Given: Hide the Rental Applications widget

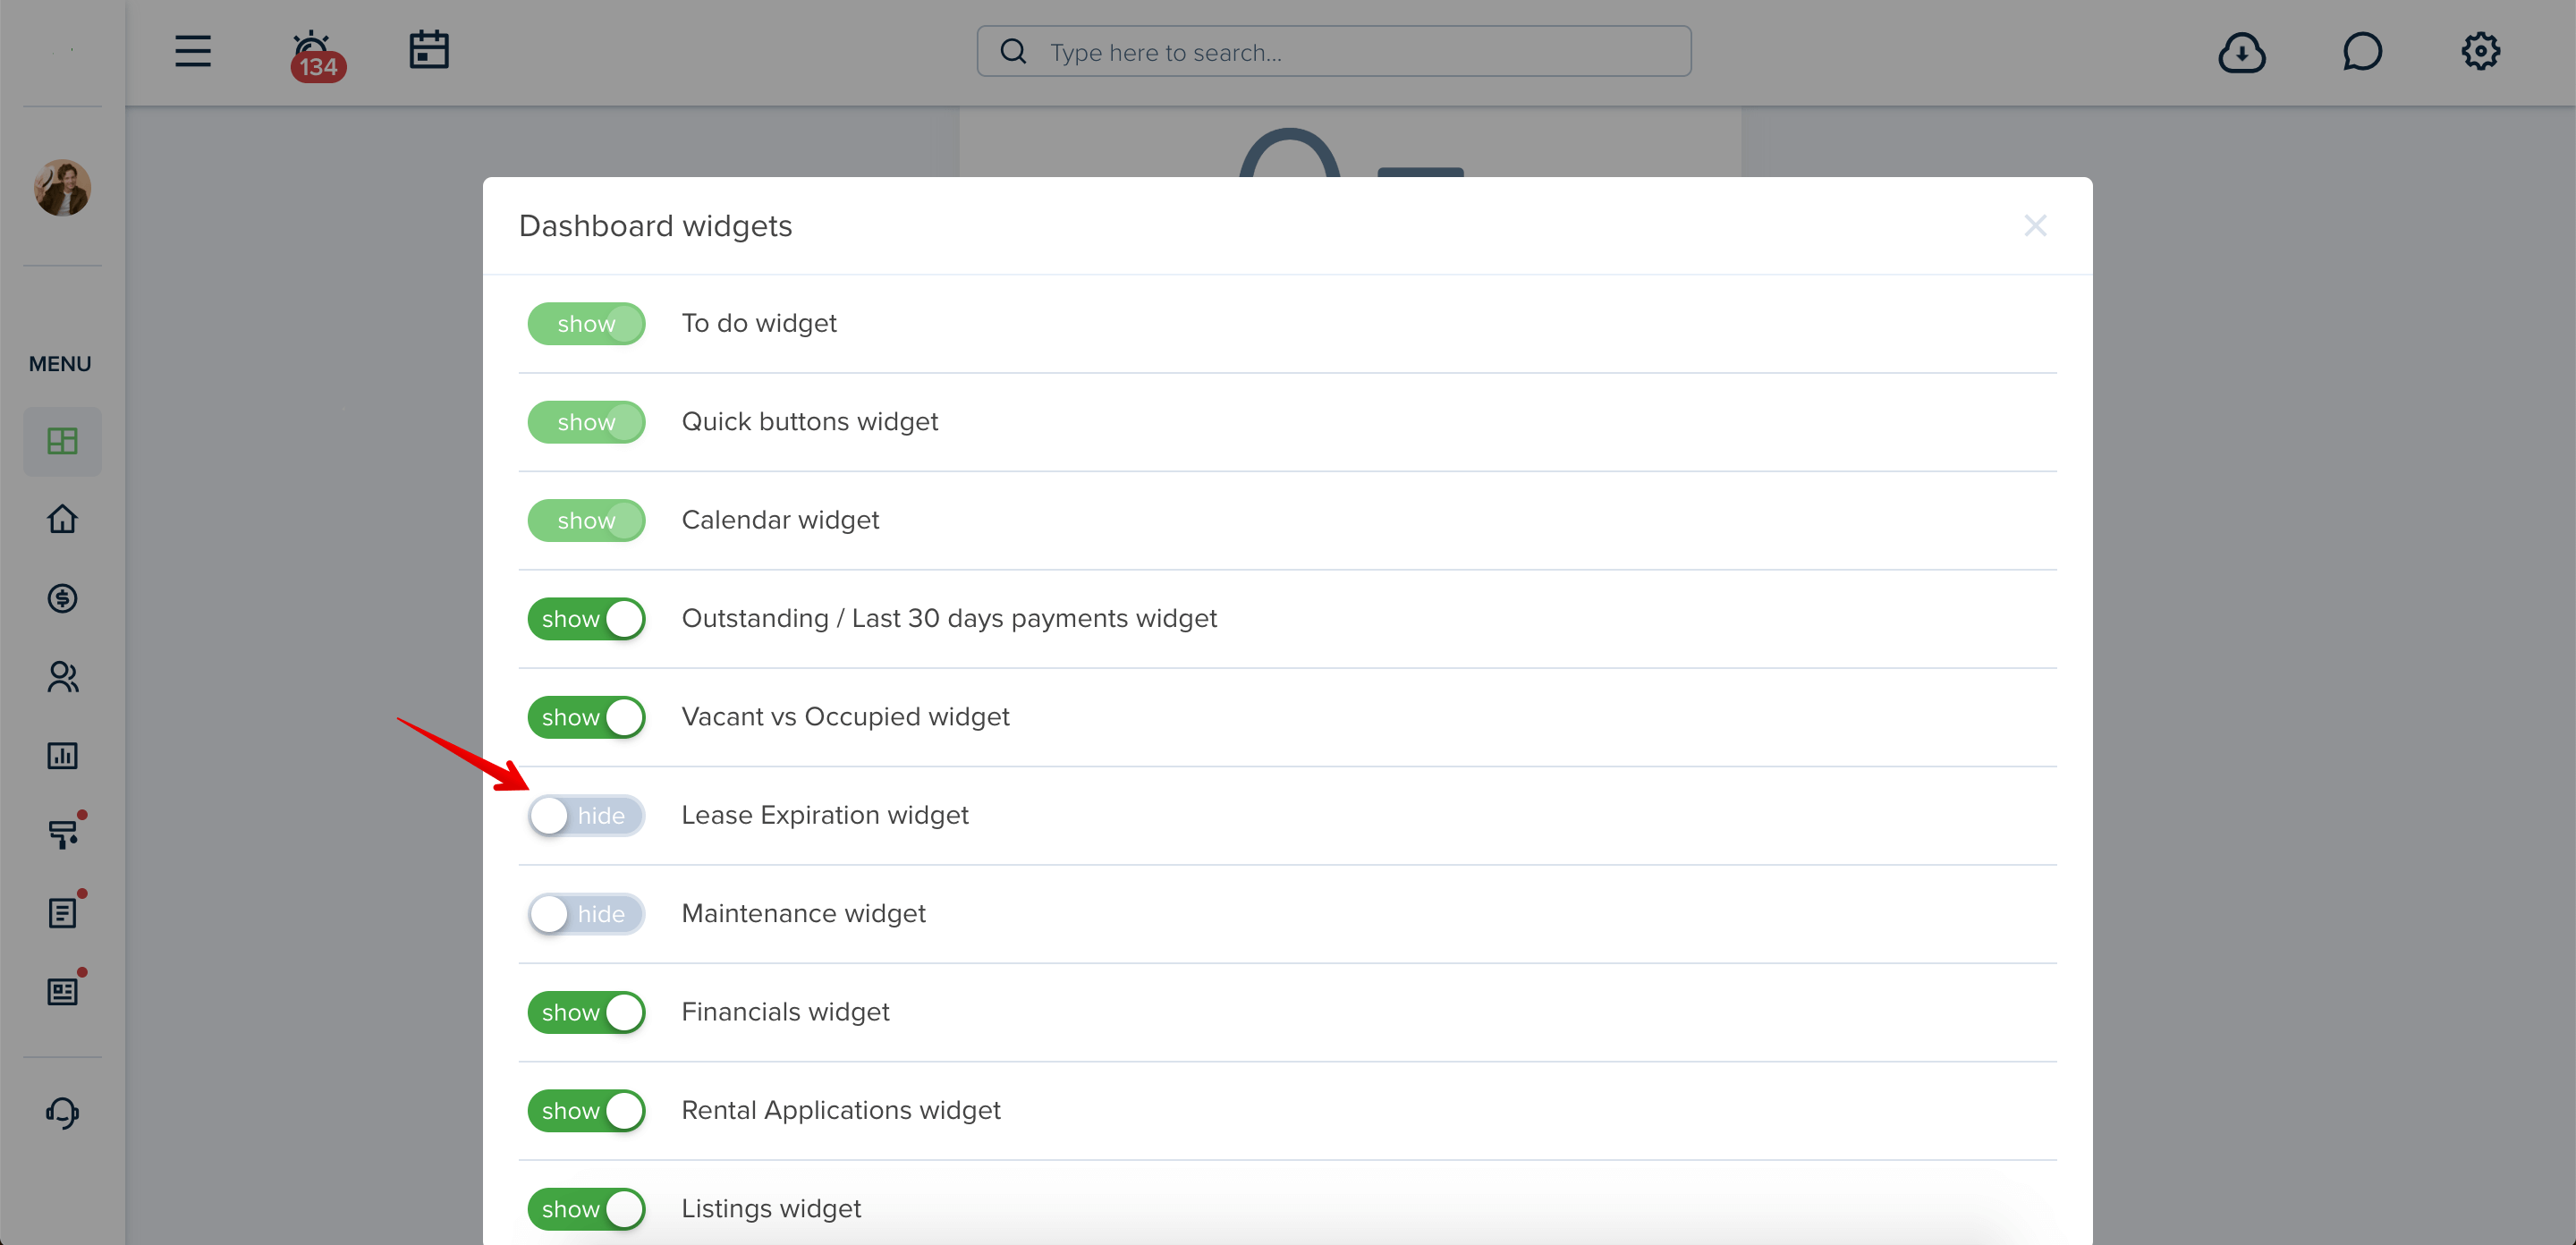Looking at the screenshot, I should coord(586,1111).
